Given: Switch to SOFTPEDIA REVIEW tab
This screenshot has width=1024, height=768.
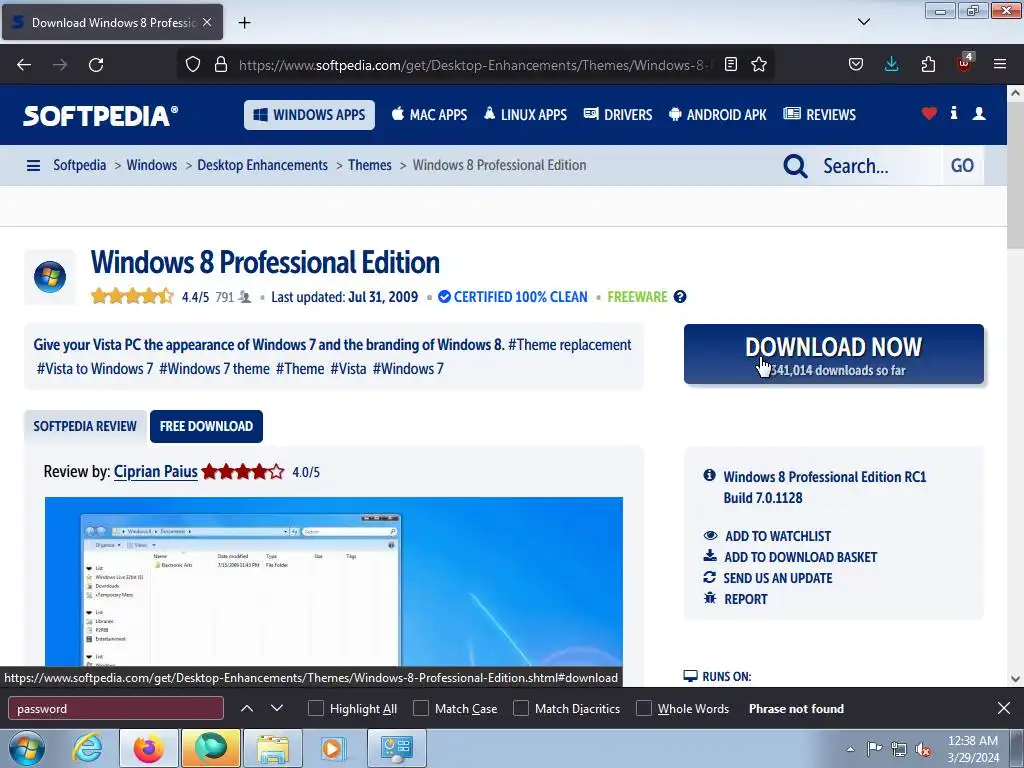Looking at the screenshot, I should point(85,426).
